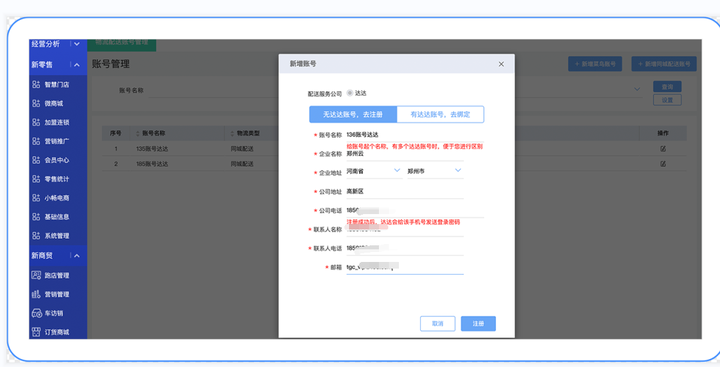The image size is (720, 367).
Task: Focus the 企业名称 field with 郑州云
Action: coord(405,155)
